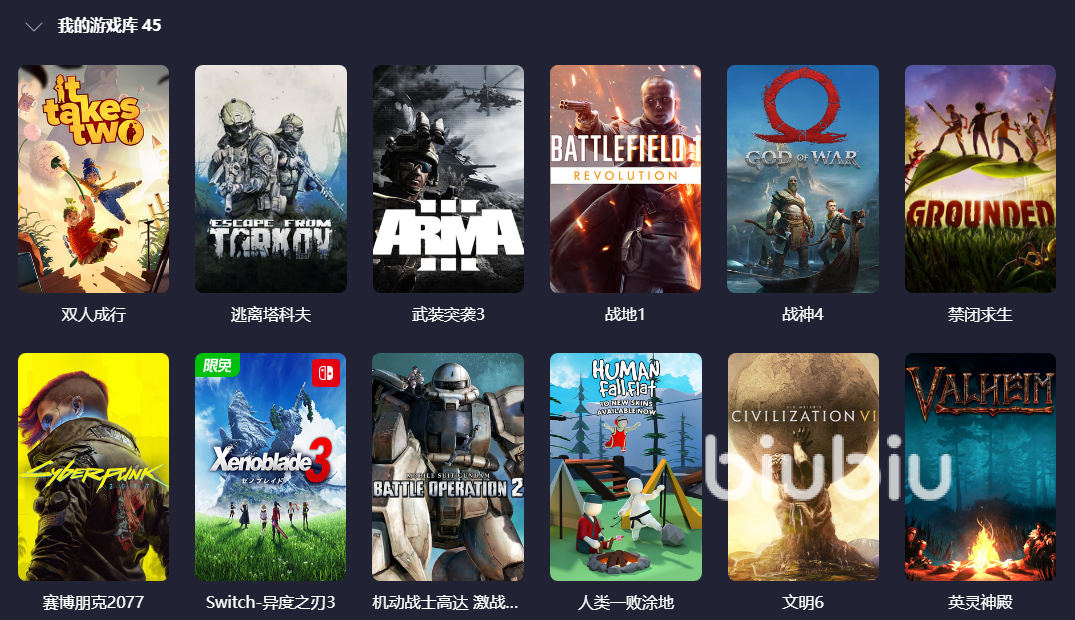This screenshot has width=1075, height=620.
Task: Open the Civilization VI cover
Action: 803,467
